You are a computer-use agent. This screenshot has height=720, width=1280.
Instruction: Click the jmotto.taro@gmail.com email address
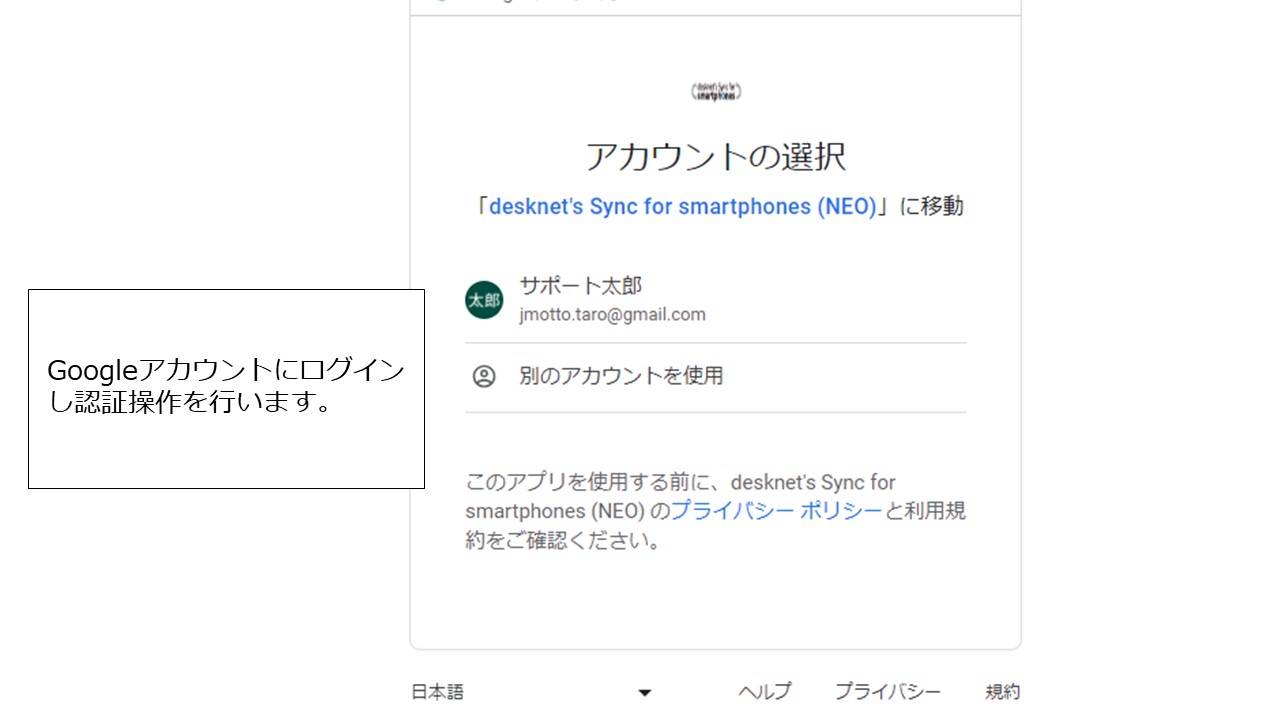pos(612,315)
